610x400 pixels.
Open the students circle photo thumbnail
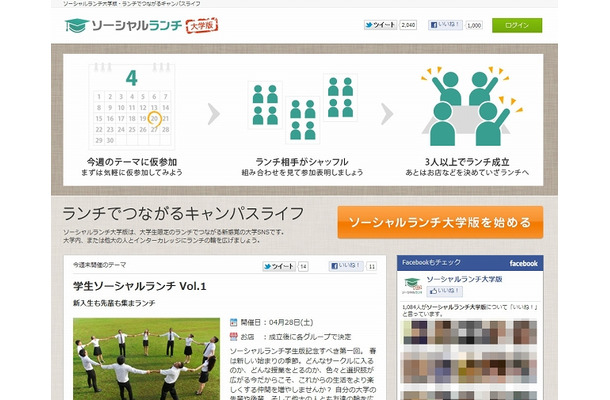coord(146,359)
